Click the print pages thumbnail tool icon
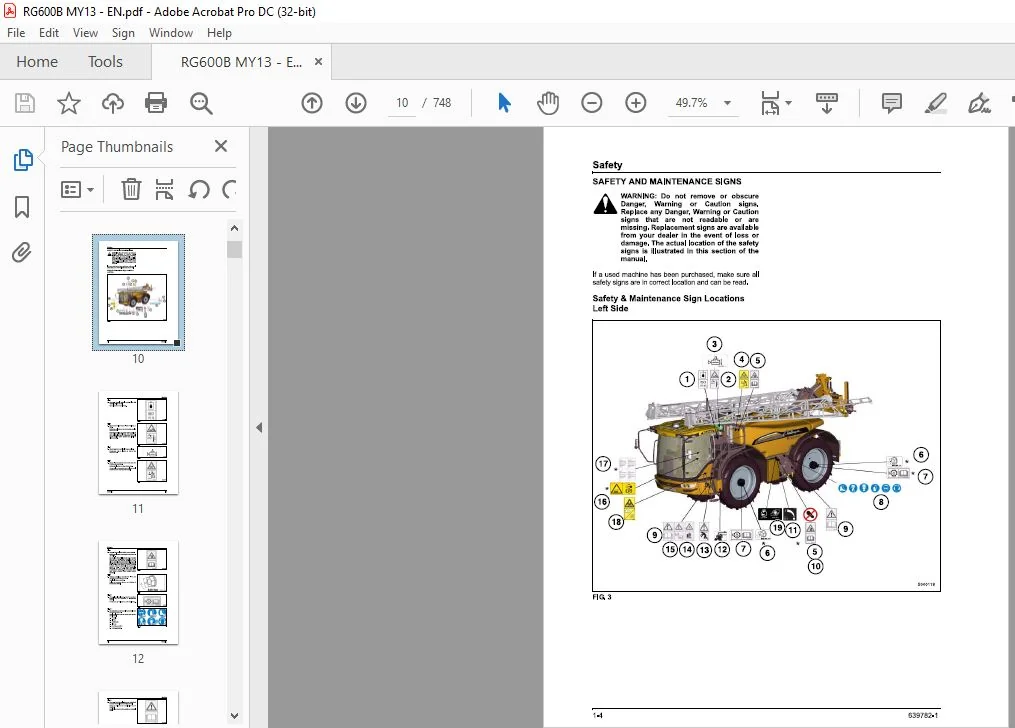Viewport: 1015px width, 728px height. pyautogui.click(x=164, y=190)
